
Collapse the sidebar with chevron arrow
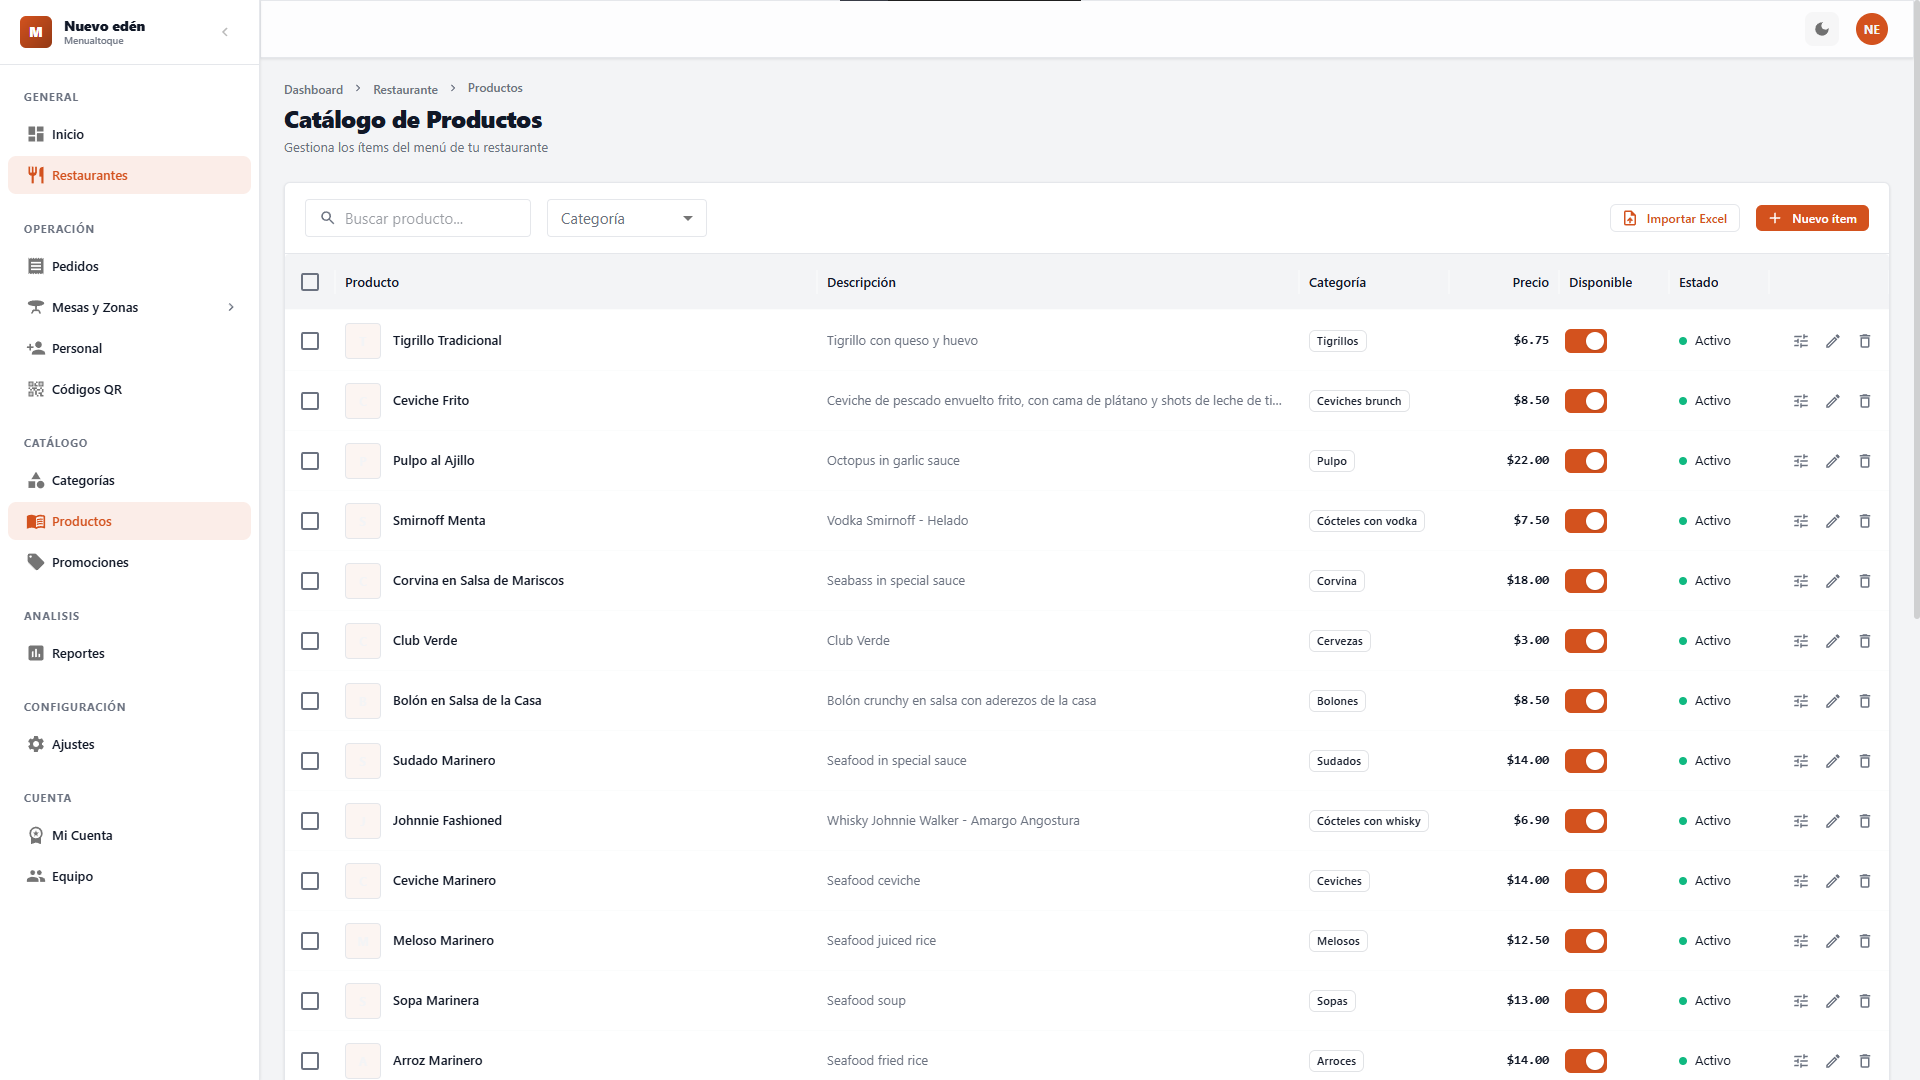[x=225, y=32]
